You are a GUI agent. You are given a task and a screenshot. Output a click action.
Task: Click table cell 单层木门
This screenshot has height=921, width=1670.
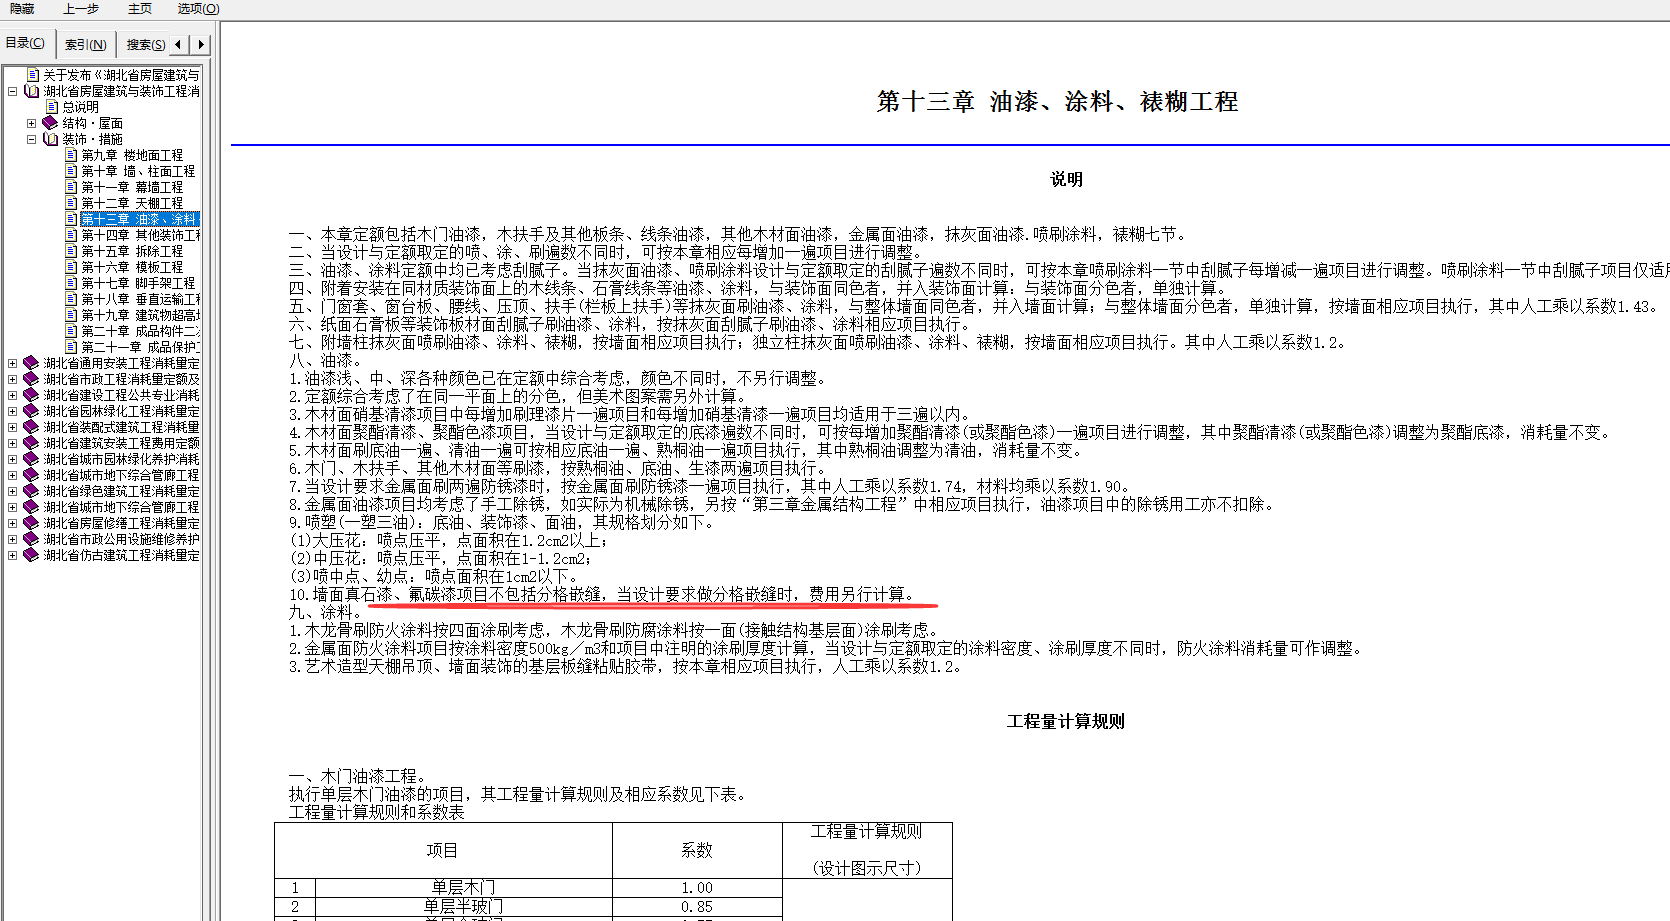463,888
